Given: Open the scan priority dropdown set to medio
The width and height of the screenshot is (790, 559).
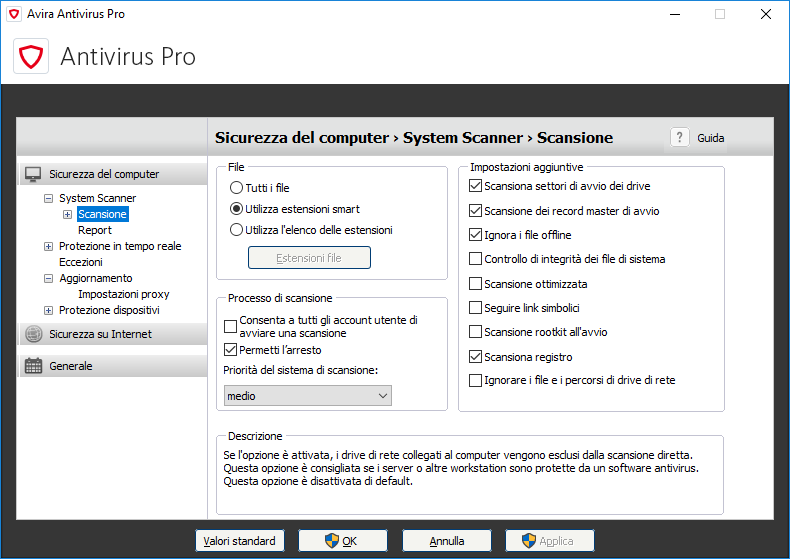Looking at the screenshot, I should [x=307, y=396].
